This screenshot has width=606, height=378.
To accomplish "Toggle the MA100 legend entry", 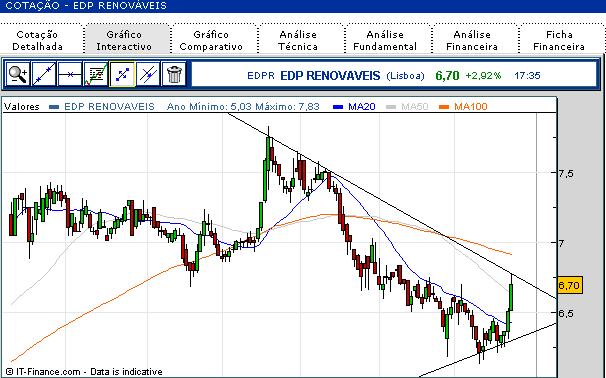I will point(470,106).
